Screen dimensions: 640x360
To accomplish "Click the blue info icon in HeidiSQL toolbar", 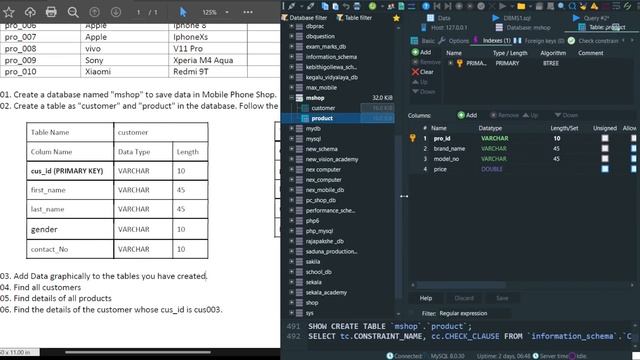I will [426, 6].
